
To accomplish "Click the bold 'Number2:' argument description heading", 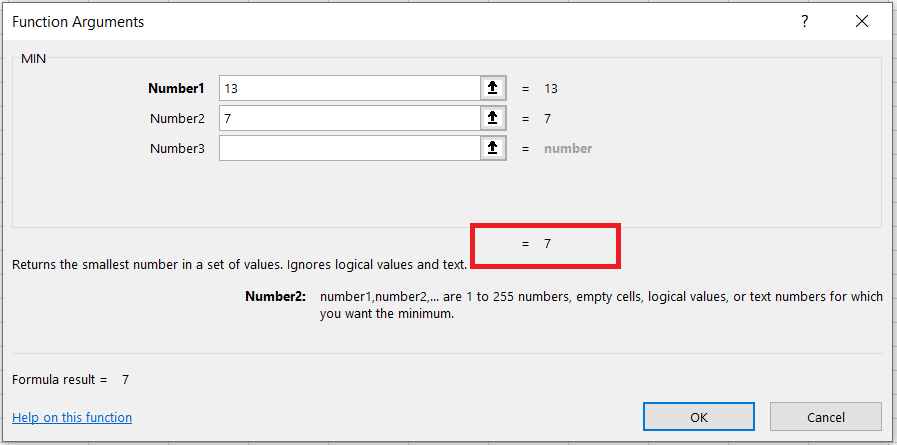I will click(x=275, y=297).
